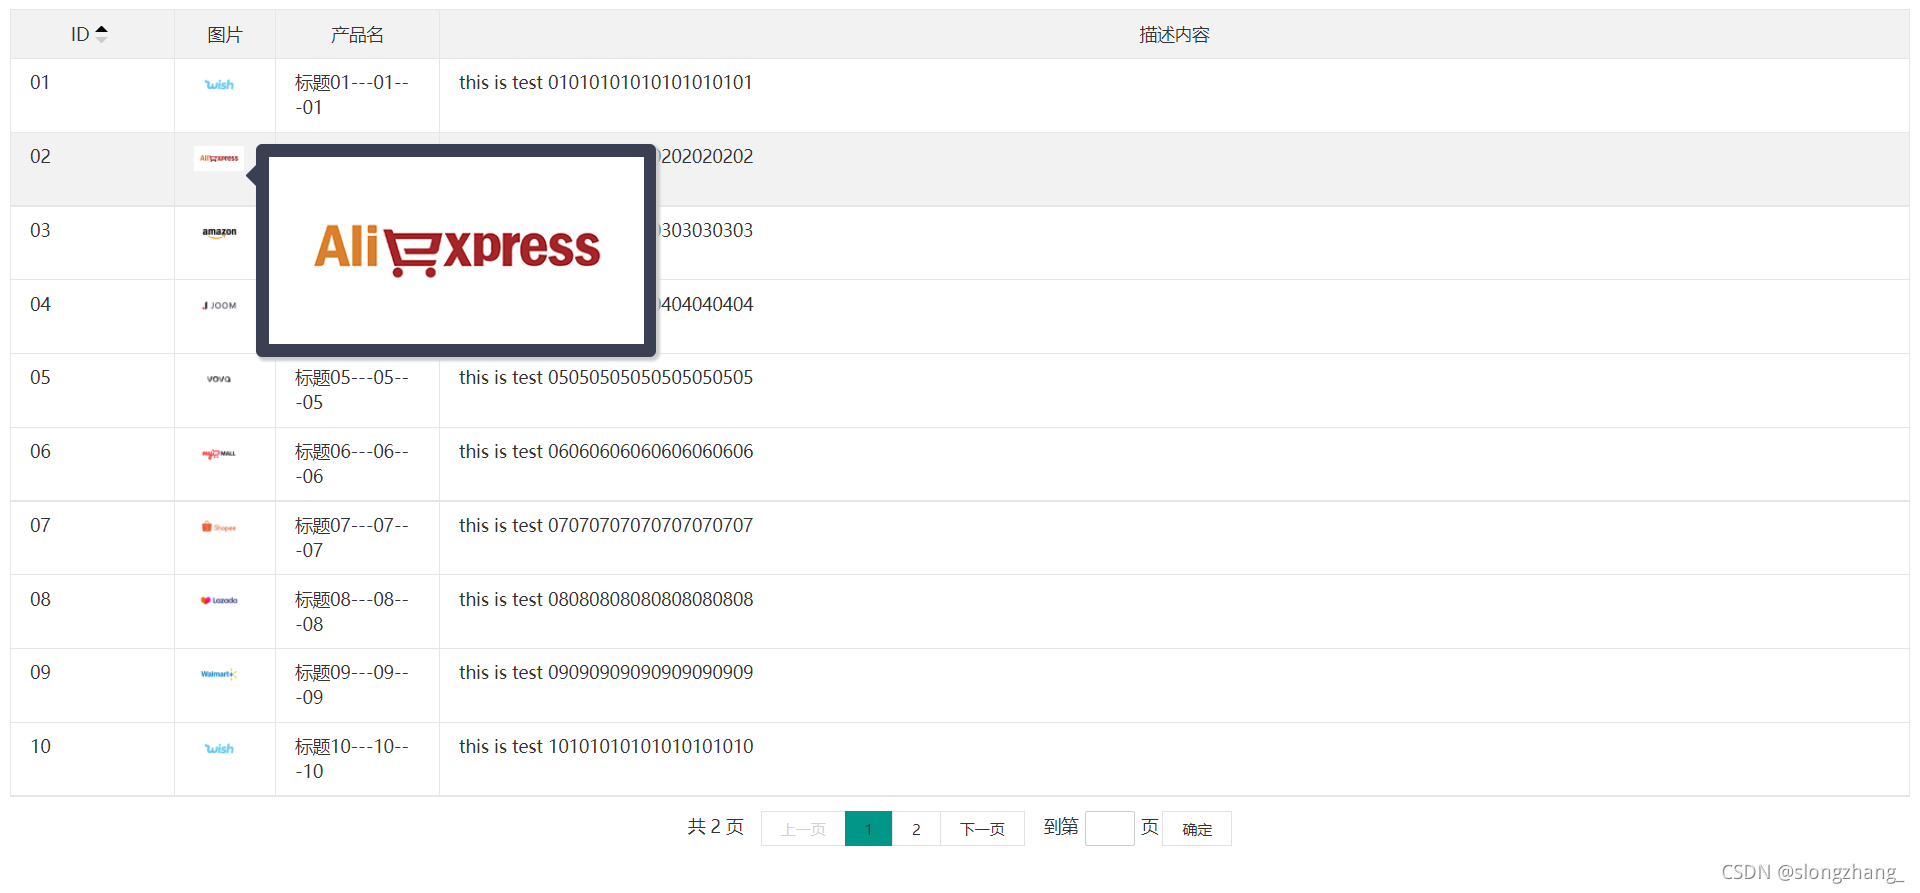Click the Wish logo thumbnail in row 01
This screenshot has width=1920, height=893.
(219, 85)
